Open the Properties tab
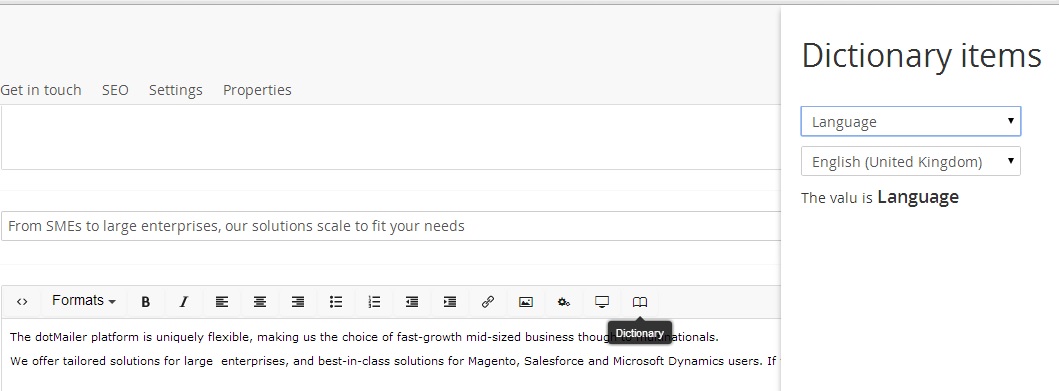Screen dimensions: 1059x391 (257, 90)
